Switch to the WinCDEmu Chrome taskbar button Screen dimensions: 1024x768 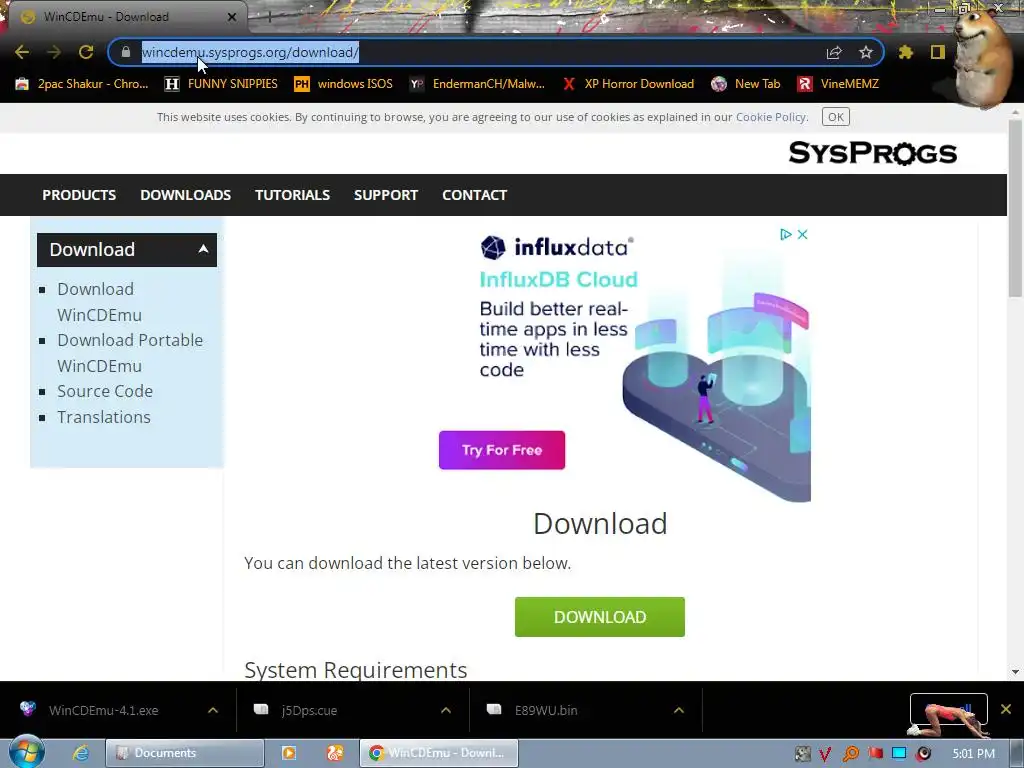tap(439, 753)
